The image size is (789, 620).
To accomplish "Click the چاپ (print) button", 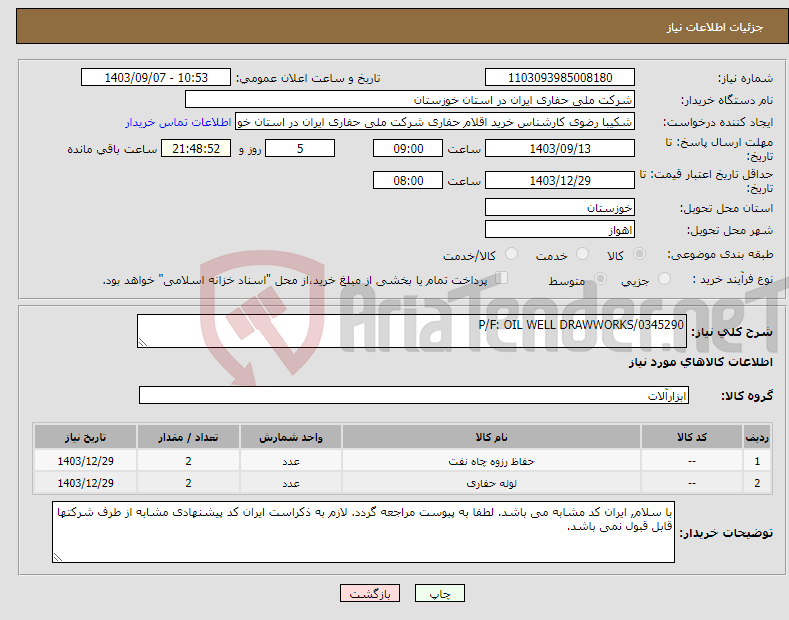I will (439, 593).
